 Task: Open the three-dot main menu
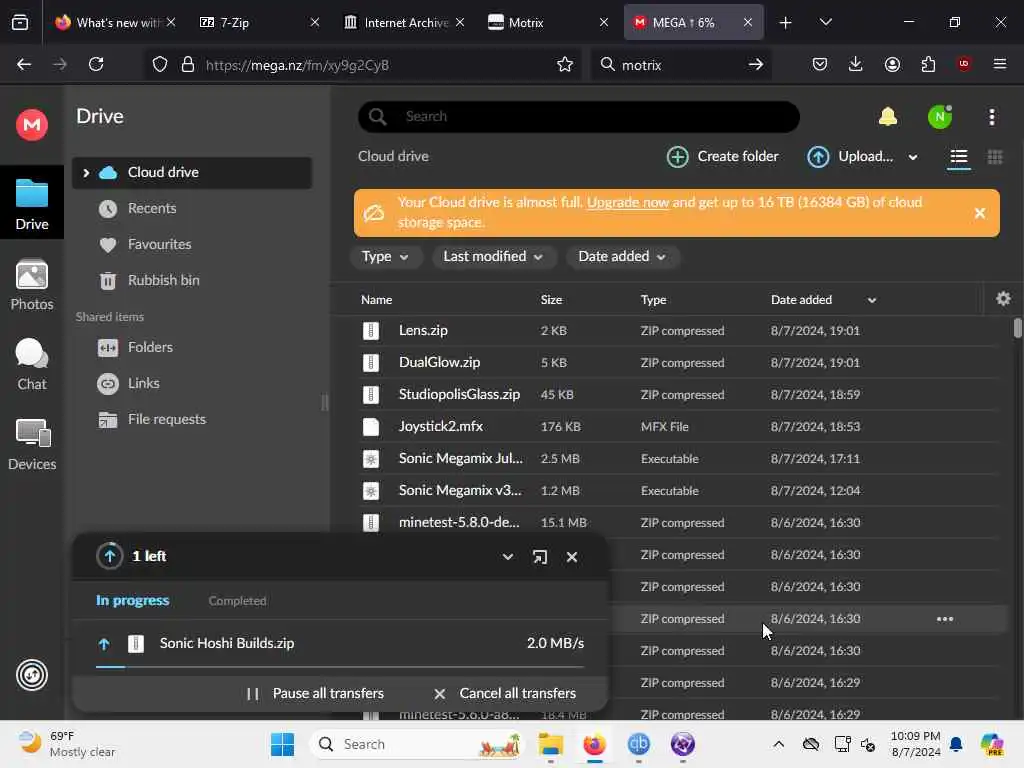(991, 117)
